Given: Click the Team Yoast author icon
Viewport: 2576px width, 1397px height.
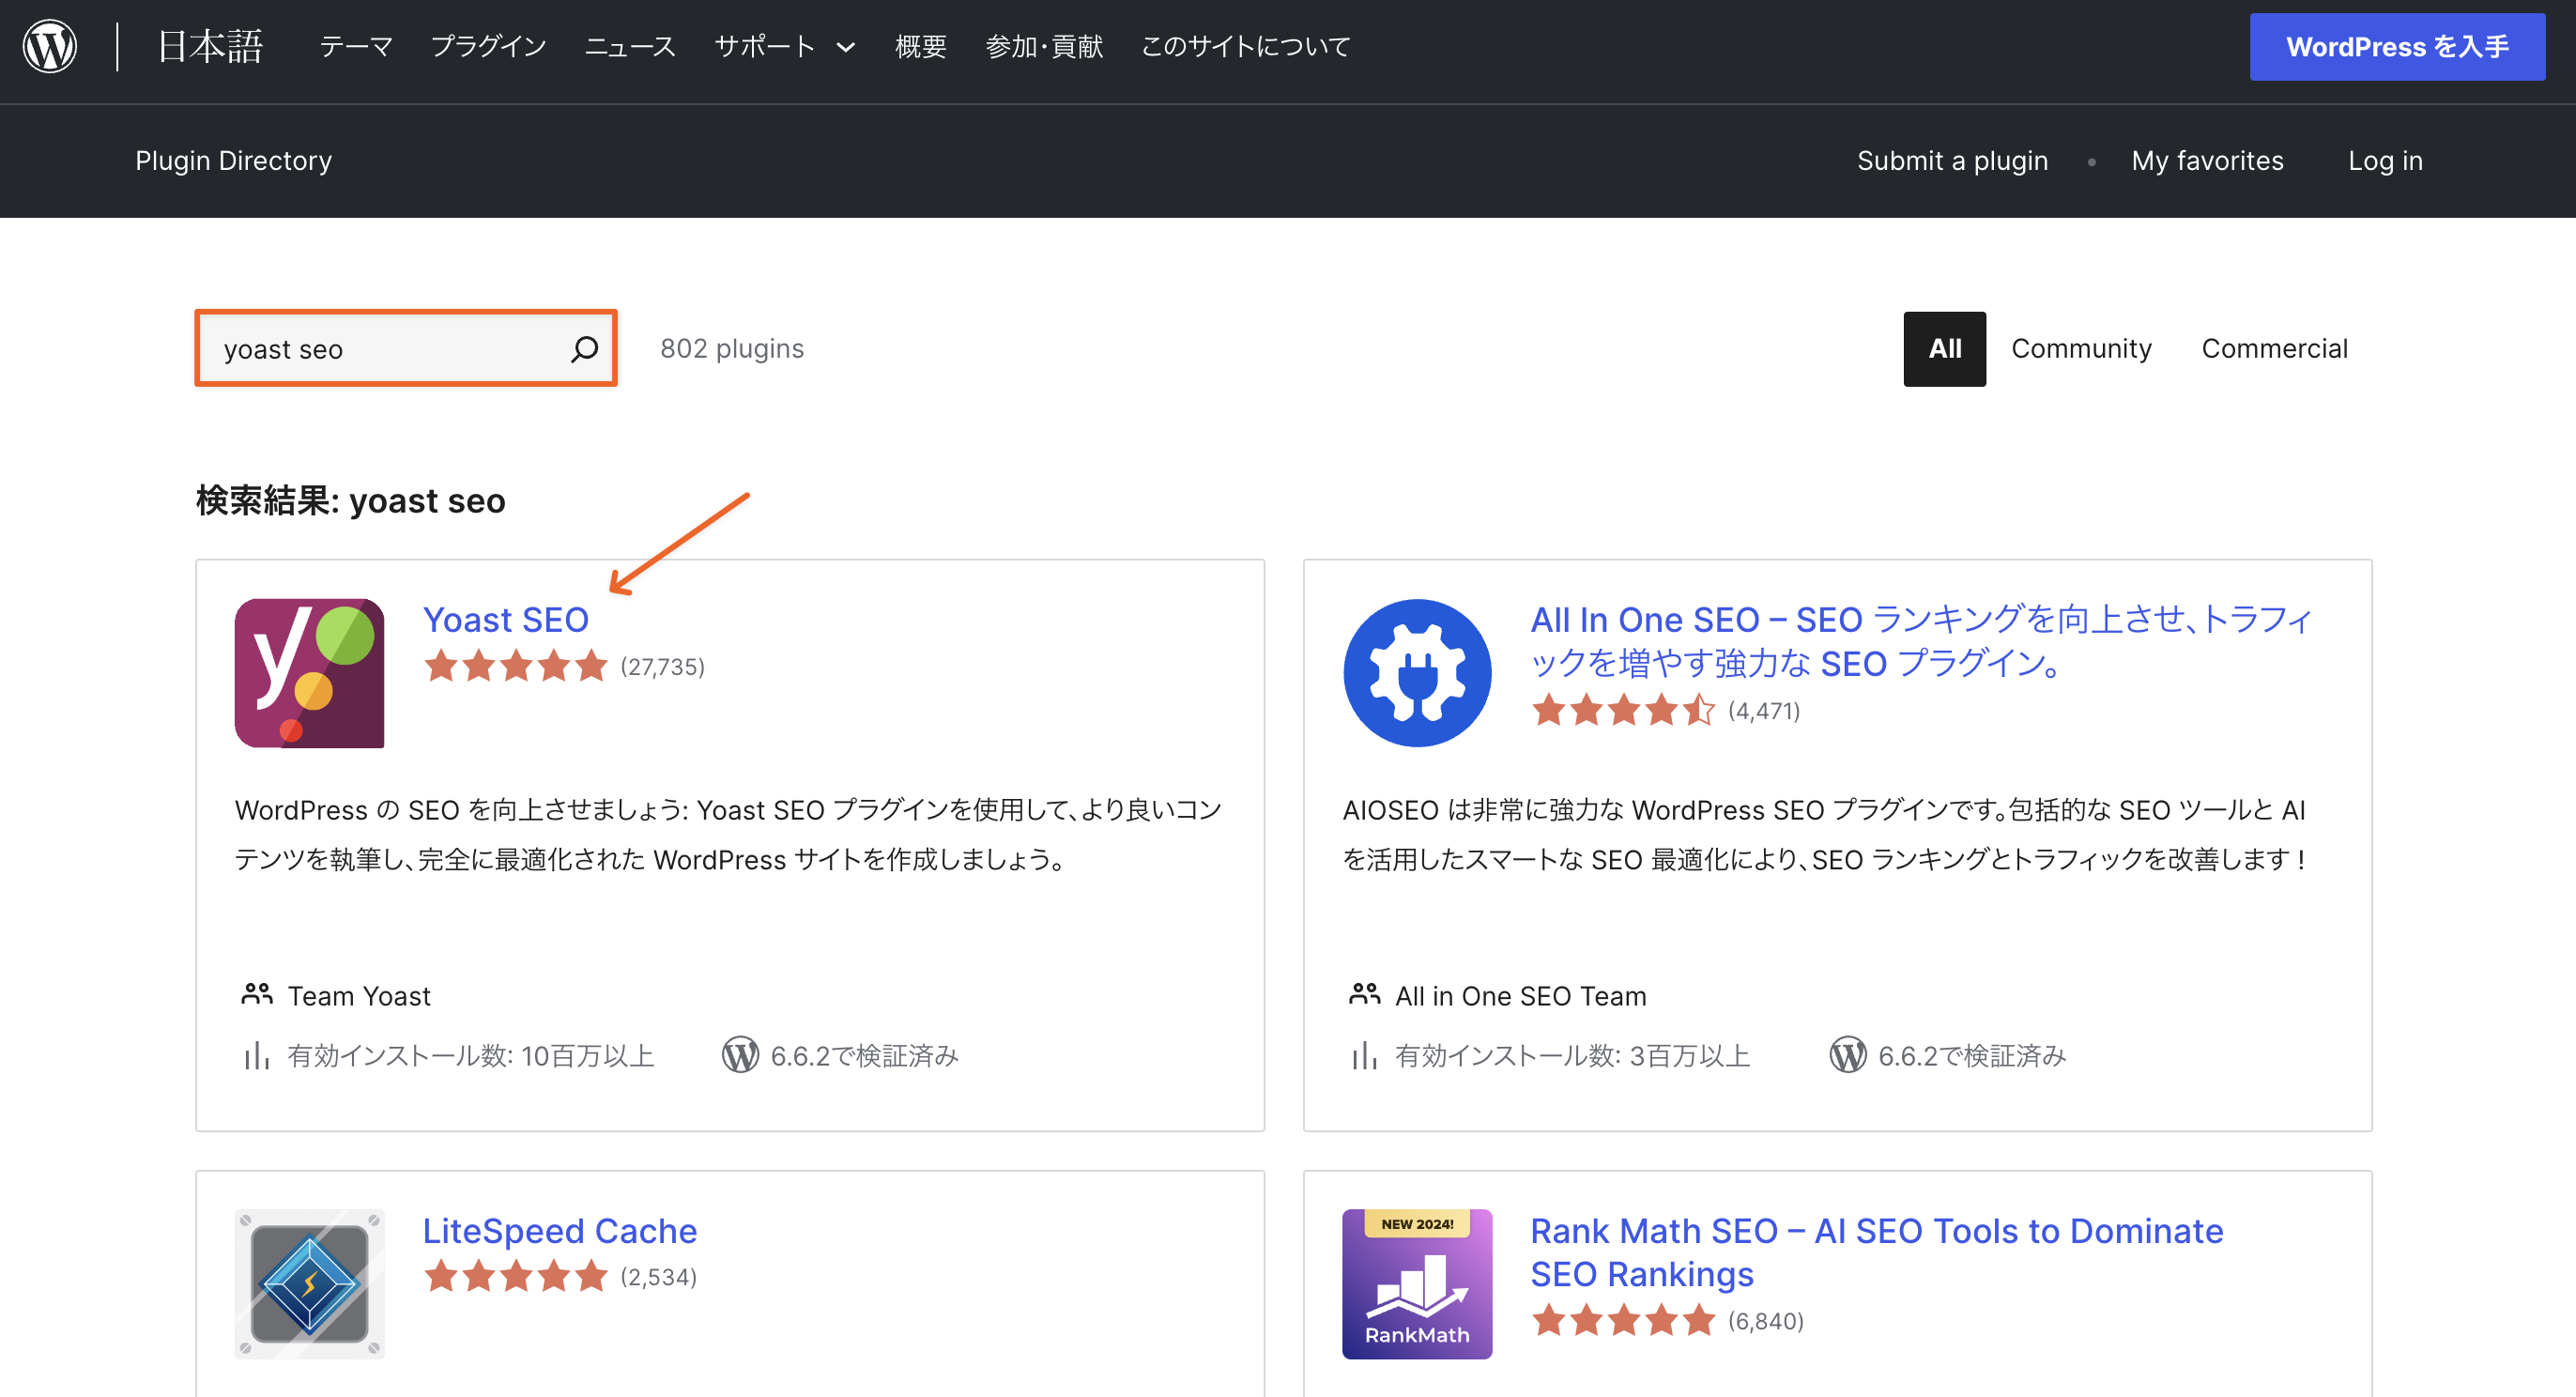Looking at the screenshot, I should 257,995.
